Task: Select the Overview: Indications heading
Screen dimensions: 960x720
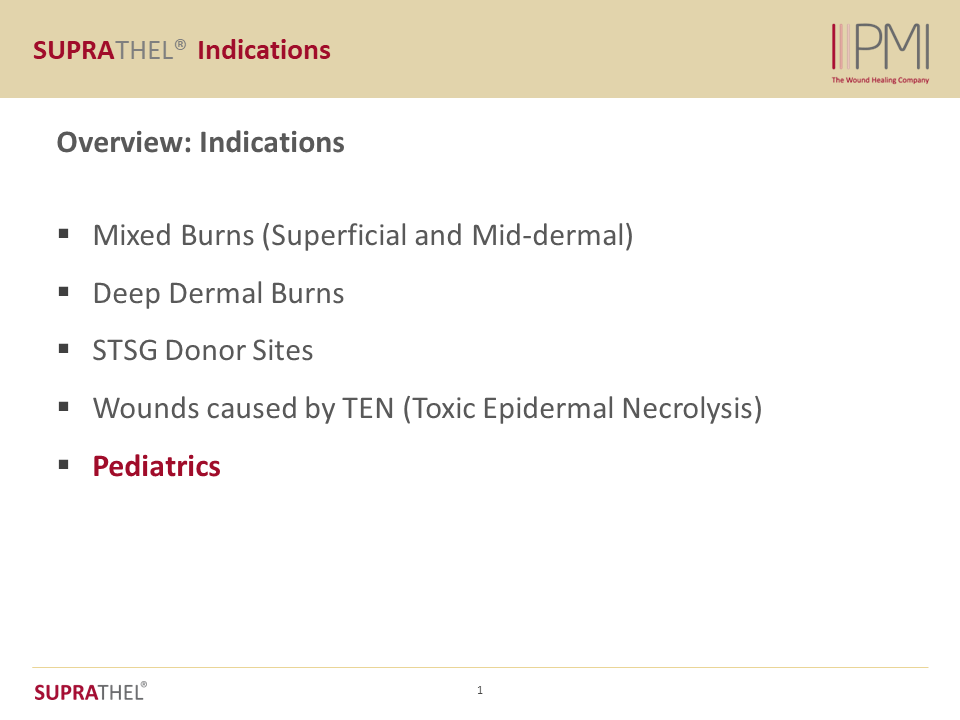Action: click(x=200, y=143)
